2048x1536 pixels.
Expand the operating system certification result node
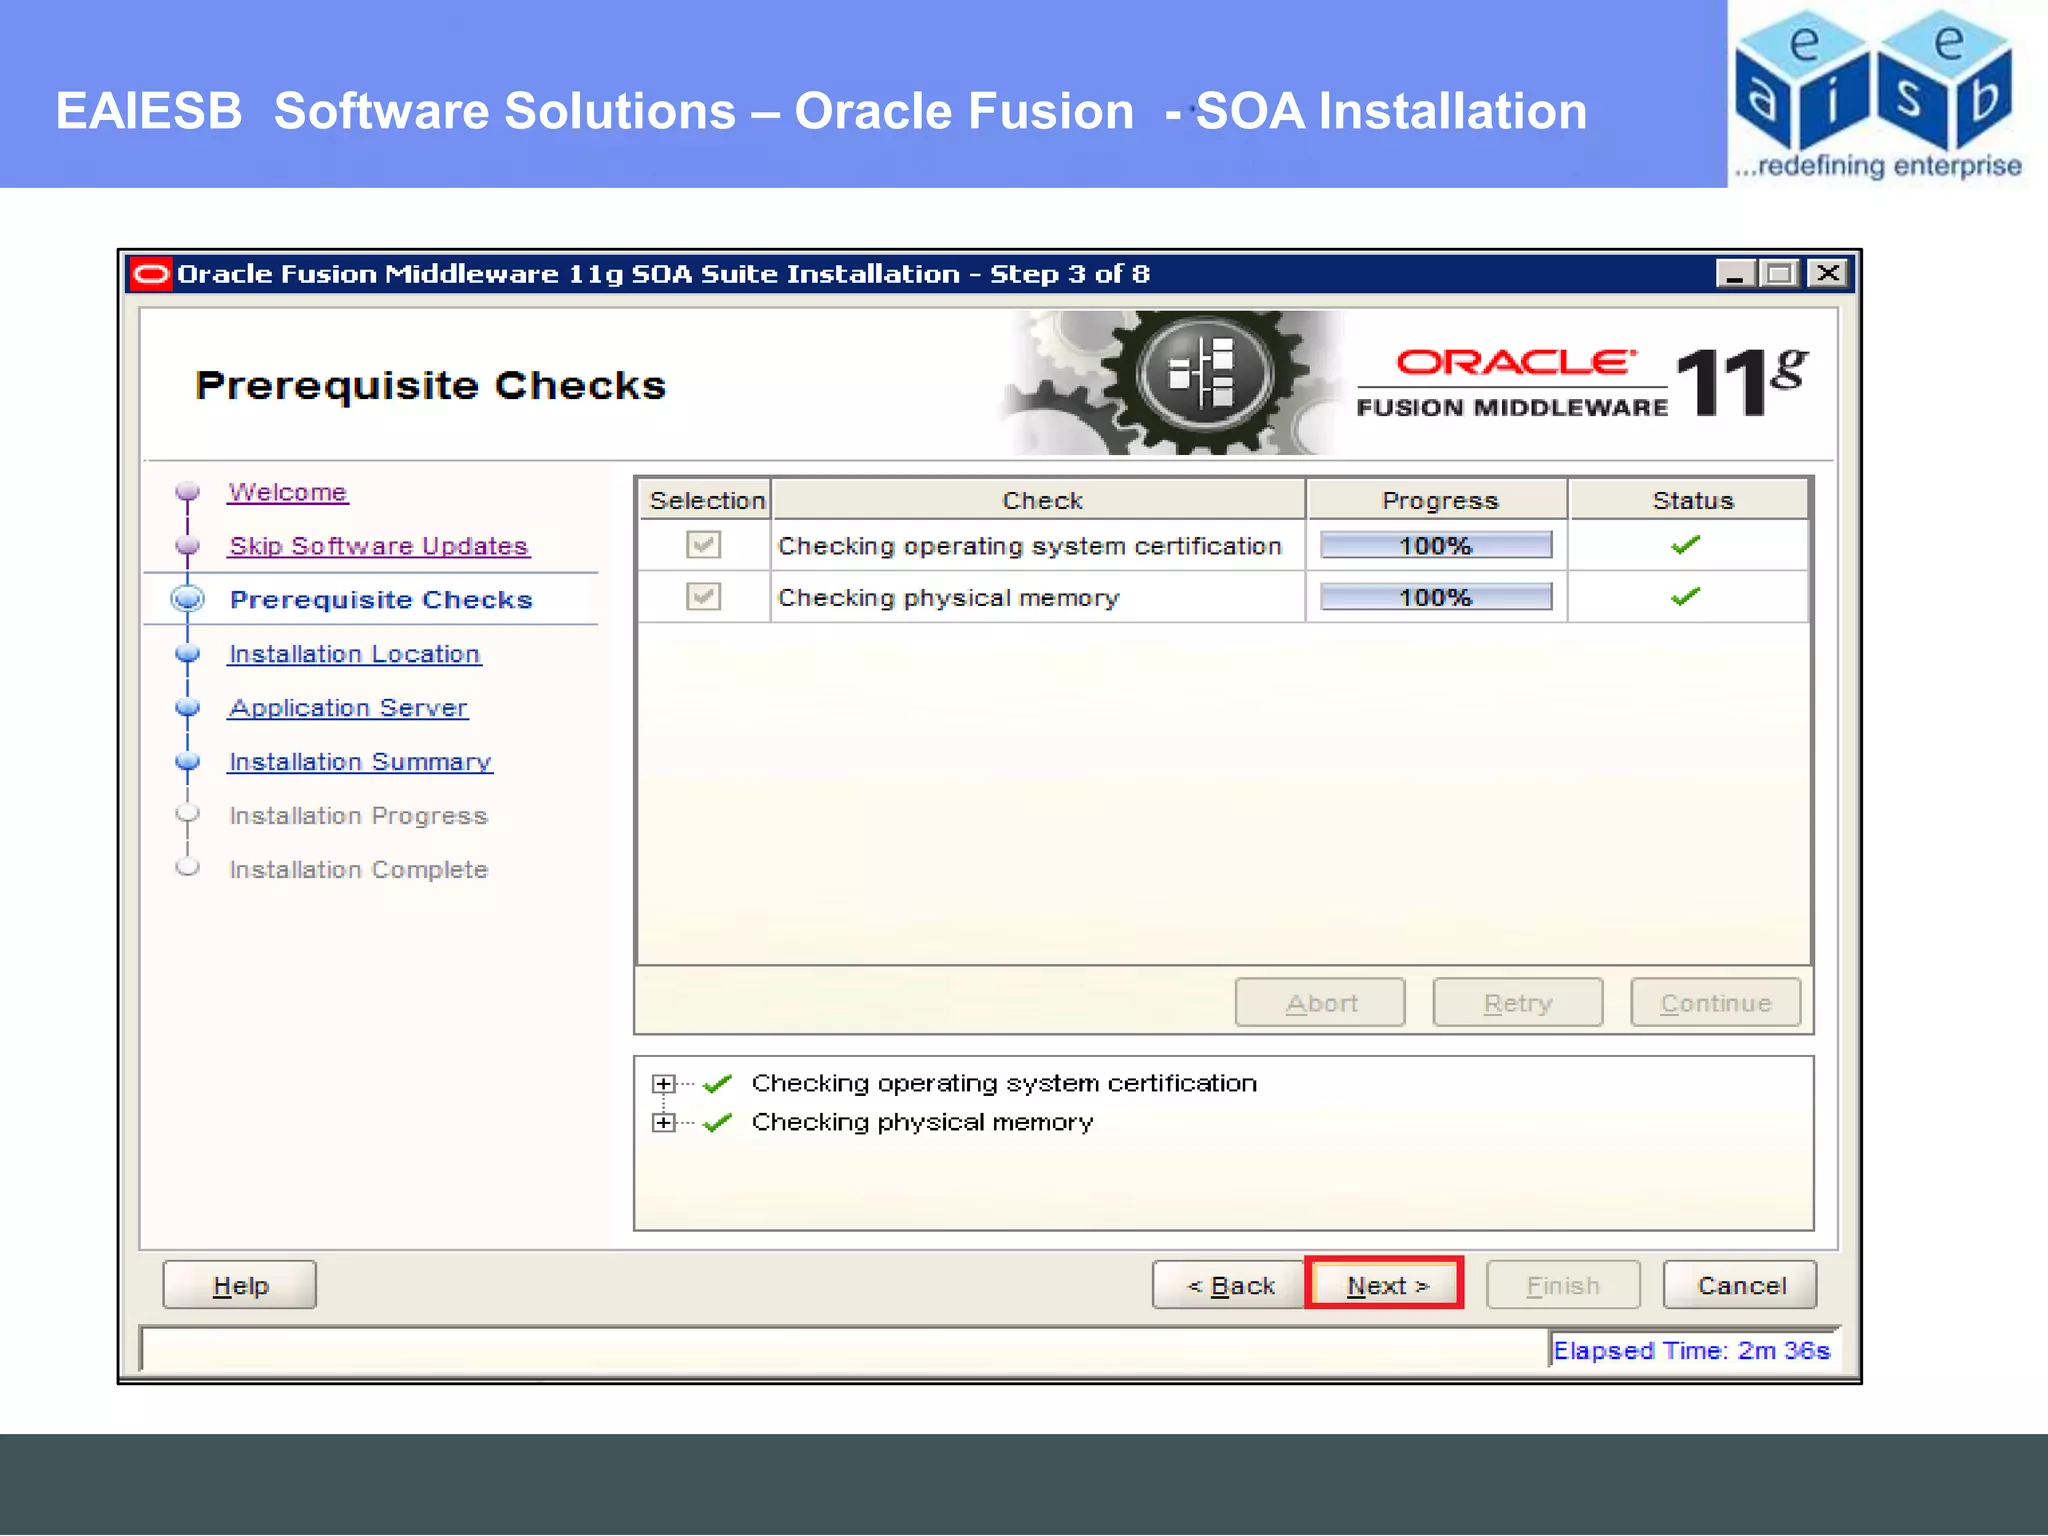(x=663, y=1084)
